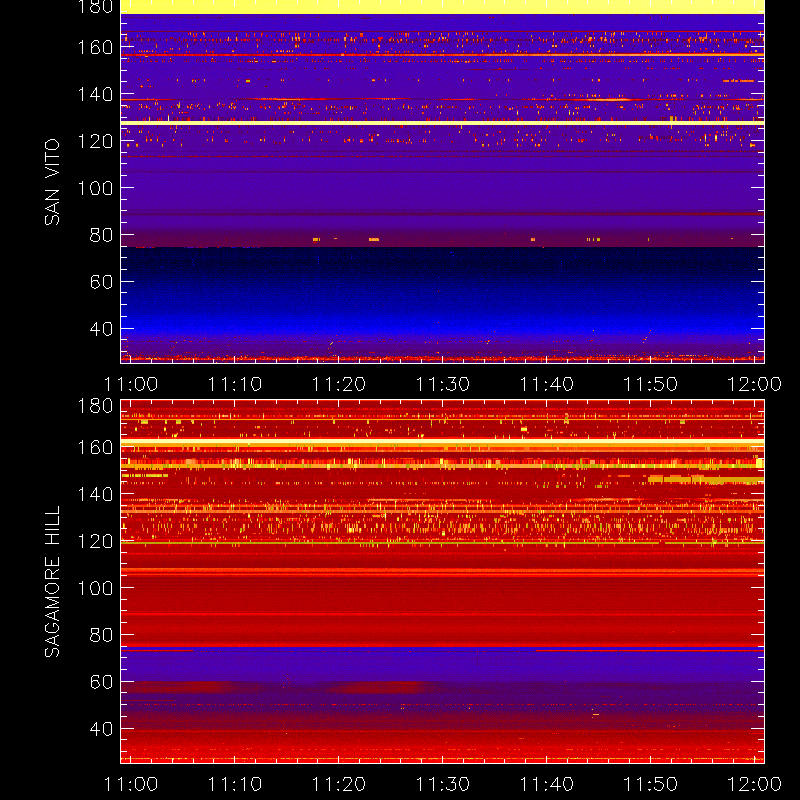
Task: Click Sagamore Hill plot's 11:30 time label
Action: (x=443, y=784)
